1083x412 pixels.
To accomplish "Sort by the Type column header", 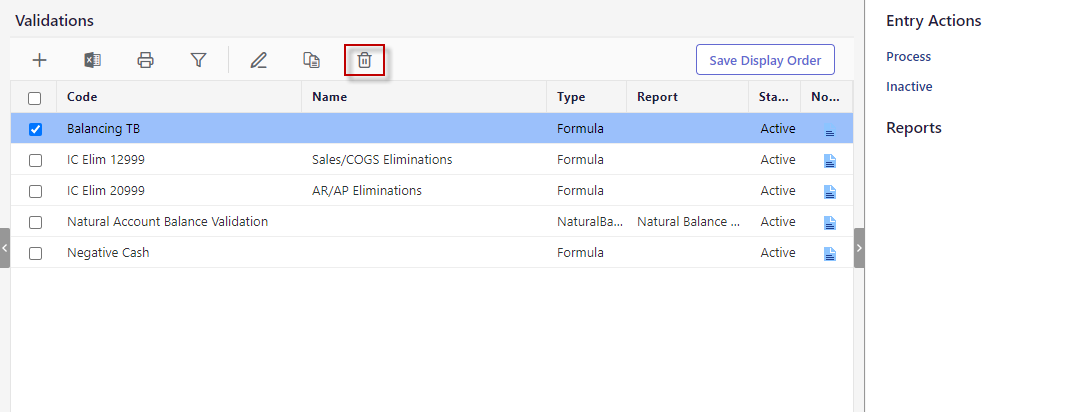I will coord(571,97).
